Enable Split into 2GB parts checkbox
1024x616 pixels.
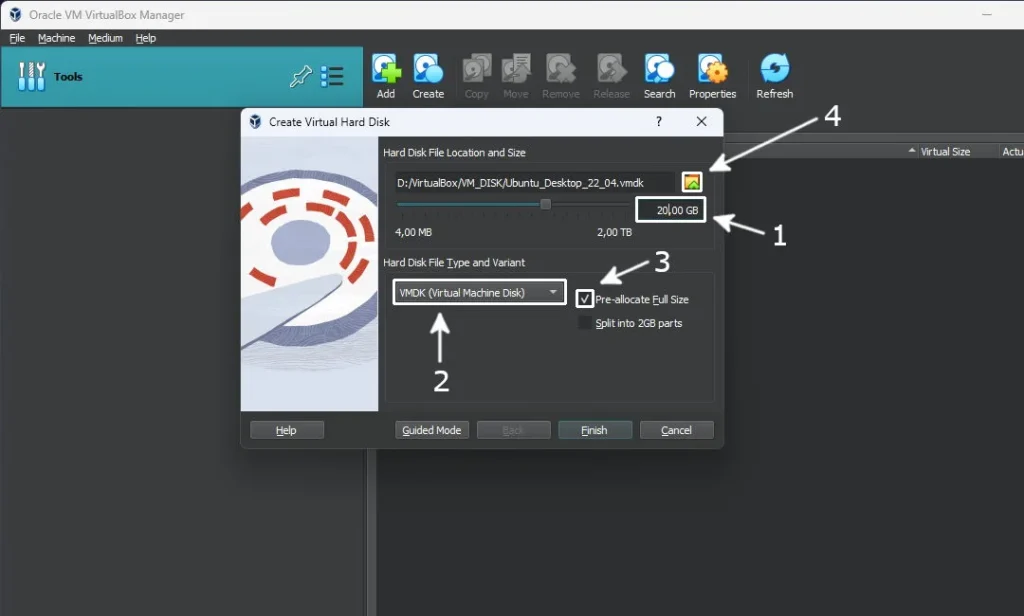coord(585,323)
